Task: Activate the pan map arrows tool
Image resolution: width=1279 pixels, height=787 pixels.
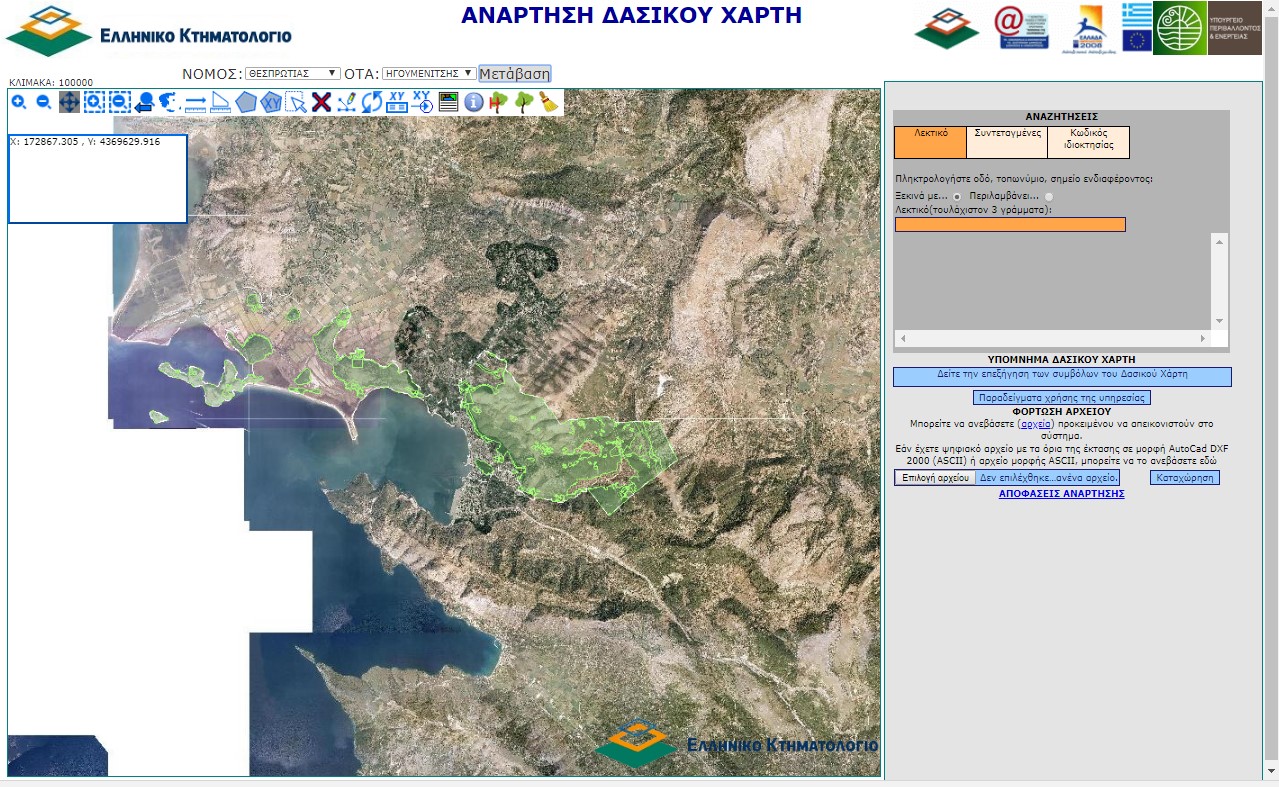Action: [69, 102]
